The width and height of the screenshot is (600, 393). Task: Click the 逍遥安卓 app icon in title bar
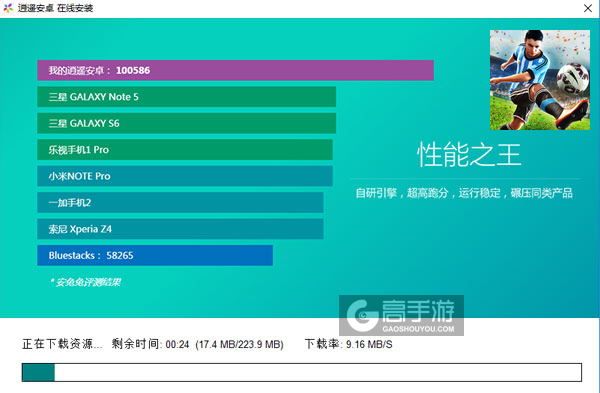coord(8,8)
